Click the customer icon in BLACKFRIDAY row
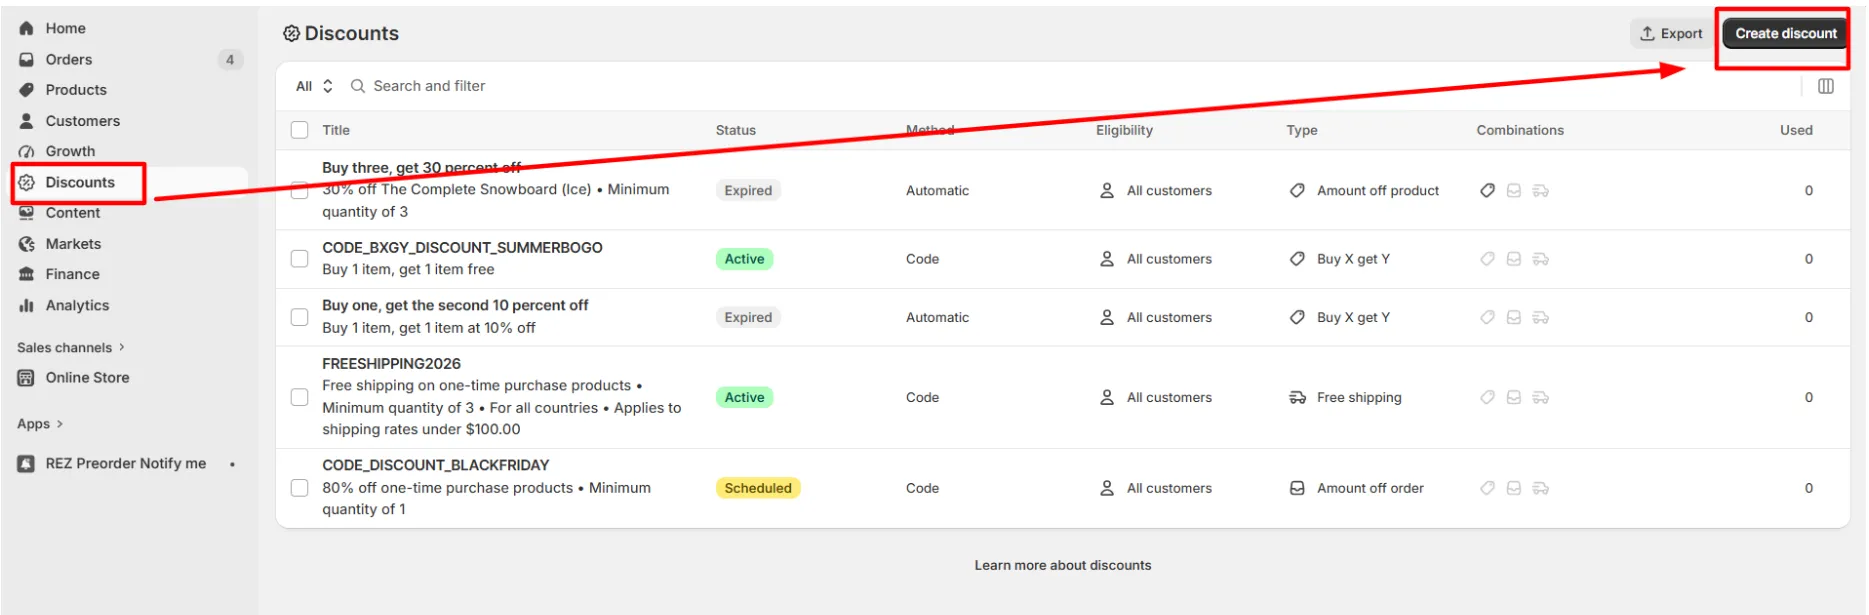 point(1107,489)
